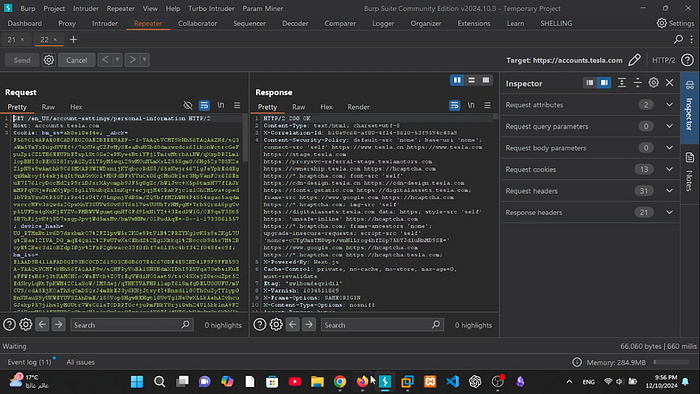Image resolution: width=700 pixels, height=394 pixels.
Task: Open VS Code from the taskbar
Action: point(452,382)
